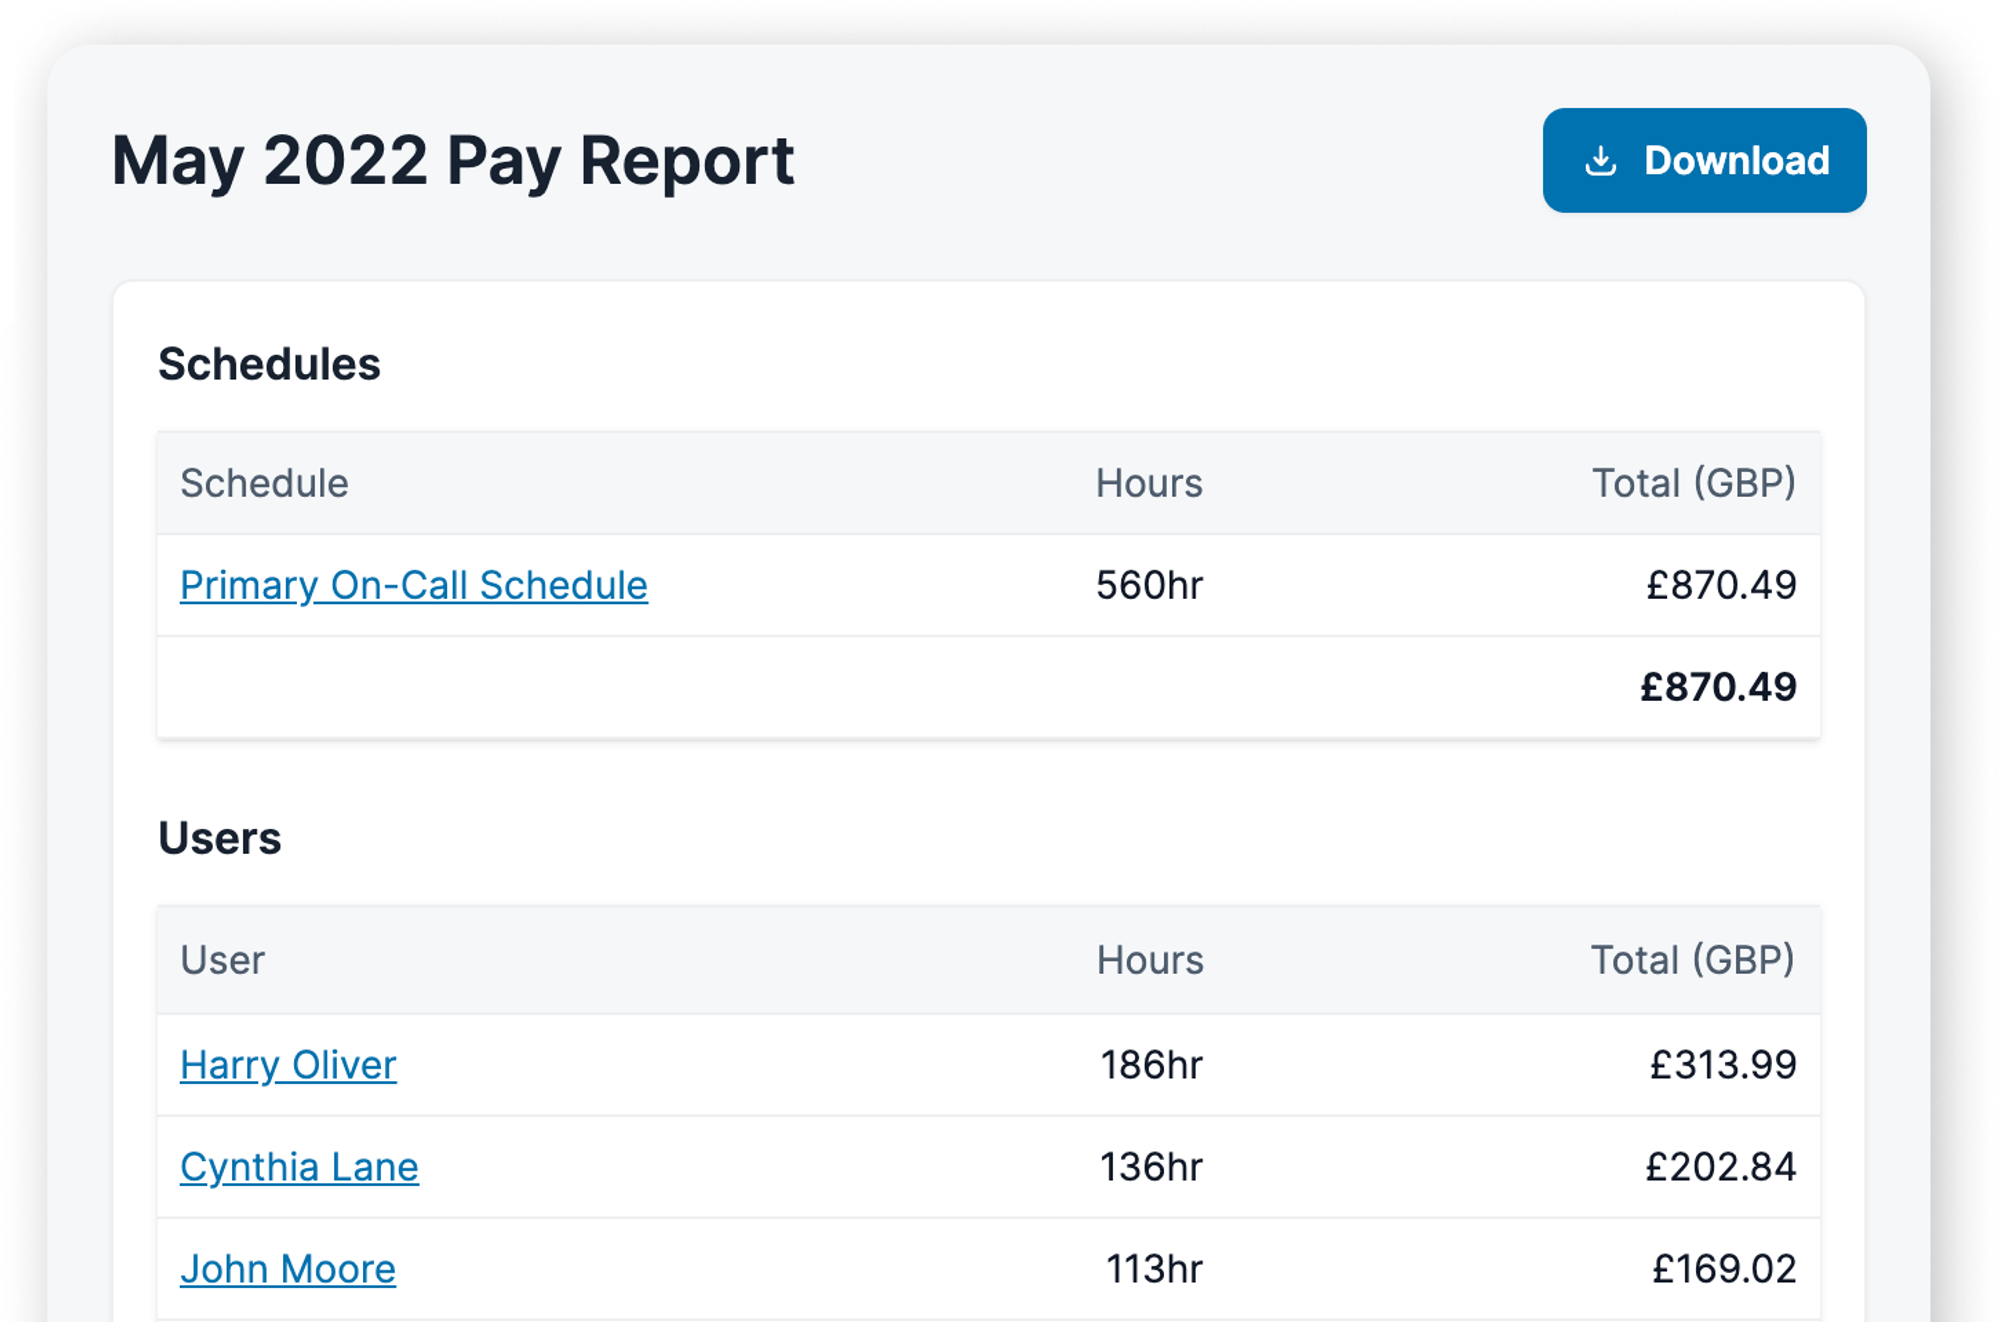Click the Users section heading
2000x1322 pixels.
219,838
